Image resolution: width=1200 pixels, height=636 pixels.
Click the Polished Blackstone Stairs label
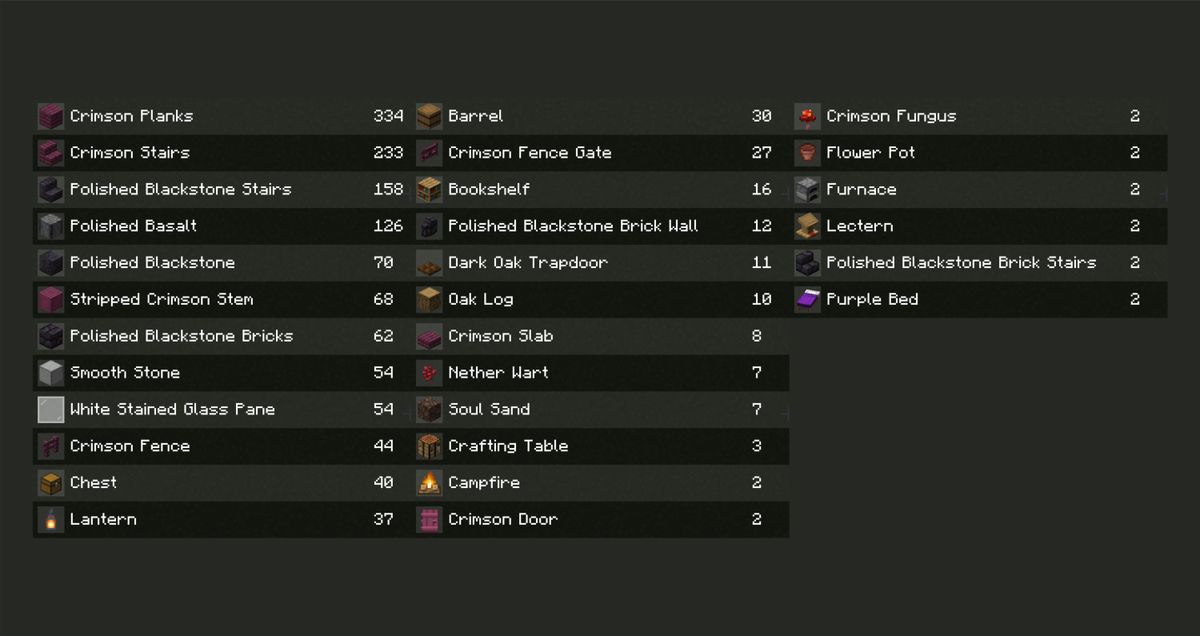[180, 189]
